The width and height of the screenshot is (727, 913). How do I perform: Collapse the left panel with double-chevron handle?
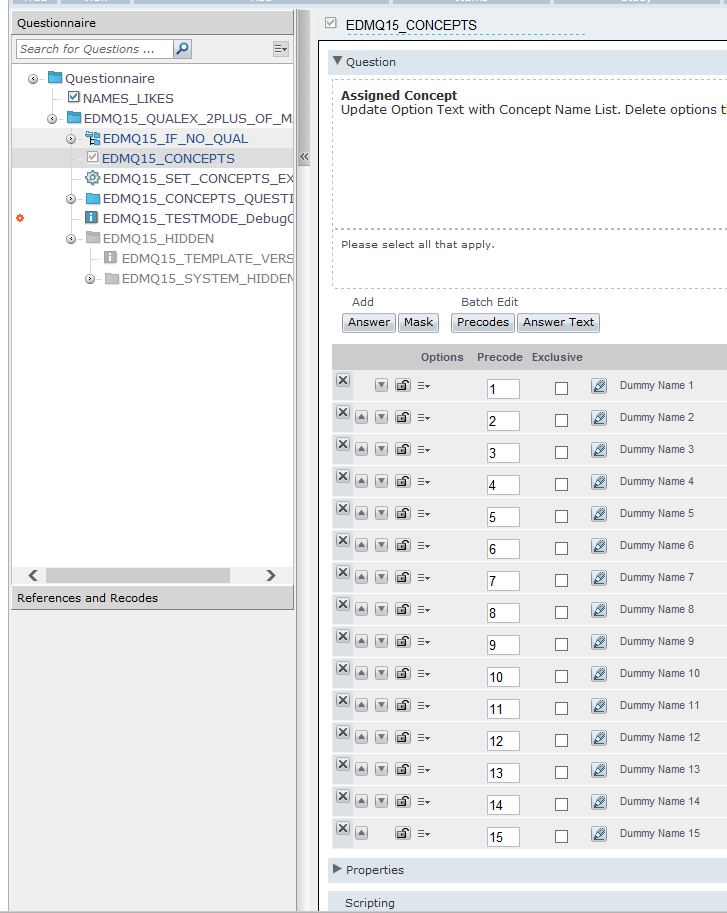click(x=304, y=157)
